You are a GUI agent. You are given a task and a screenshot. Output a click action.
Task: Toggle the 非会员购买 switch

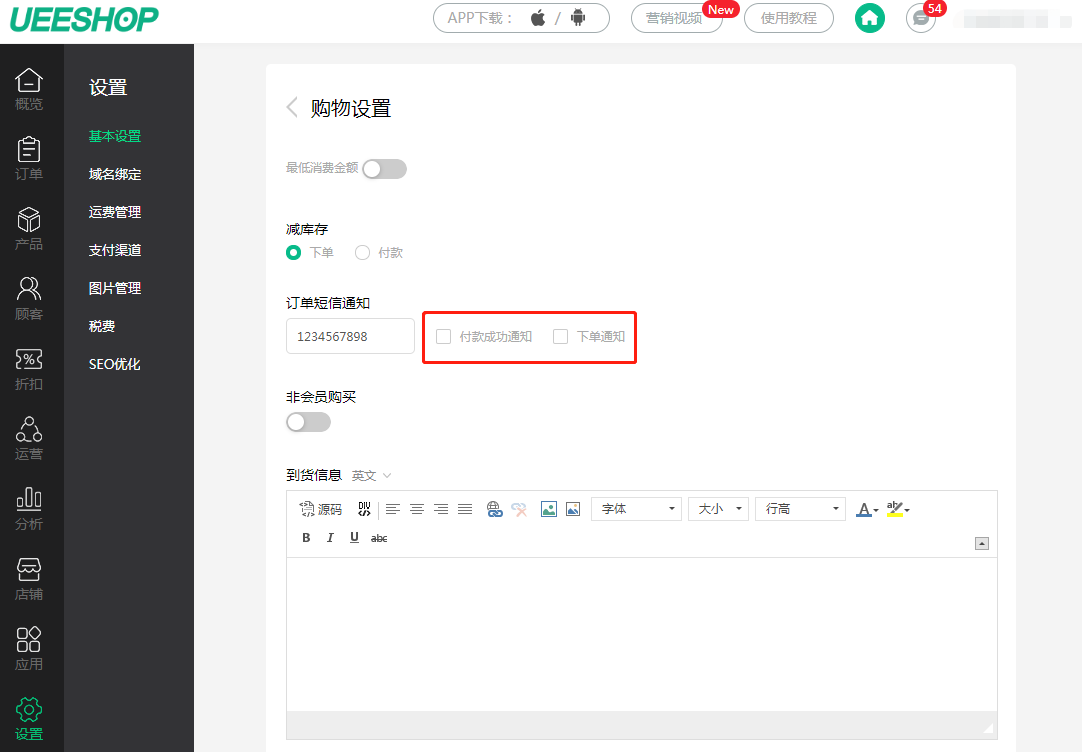308,422
